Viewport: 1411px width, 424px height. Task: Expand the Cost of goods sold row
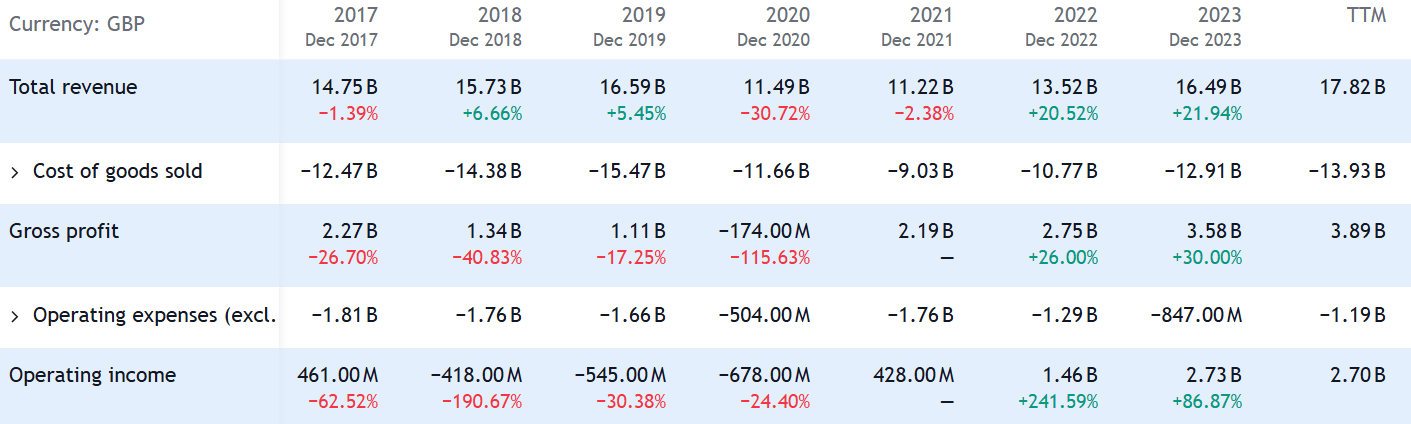click(15, 172)
